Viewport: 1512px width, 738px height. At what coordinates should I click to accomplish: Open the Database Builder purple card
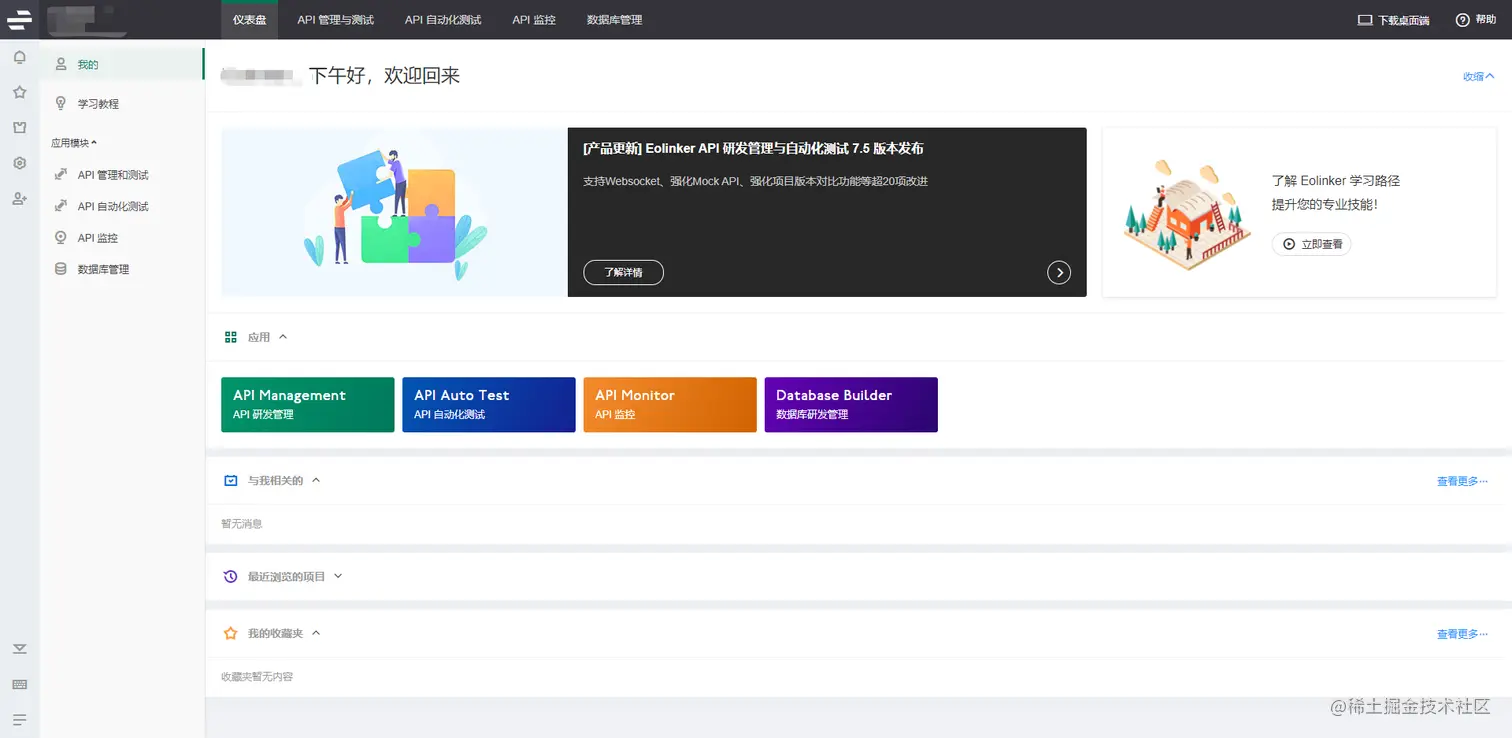click(851, 405)
